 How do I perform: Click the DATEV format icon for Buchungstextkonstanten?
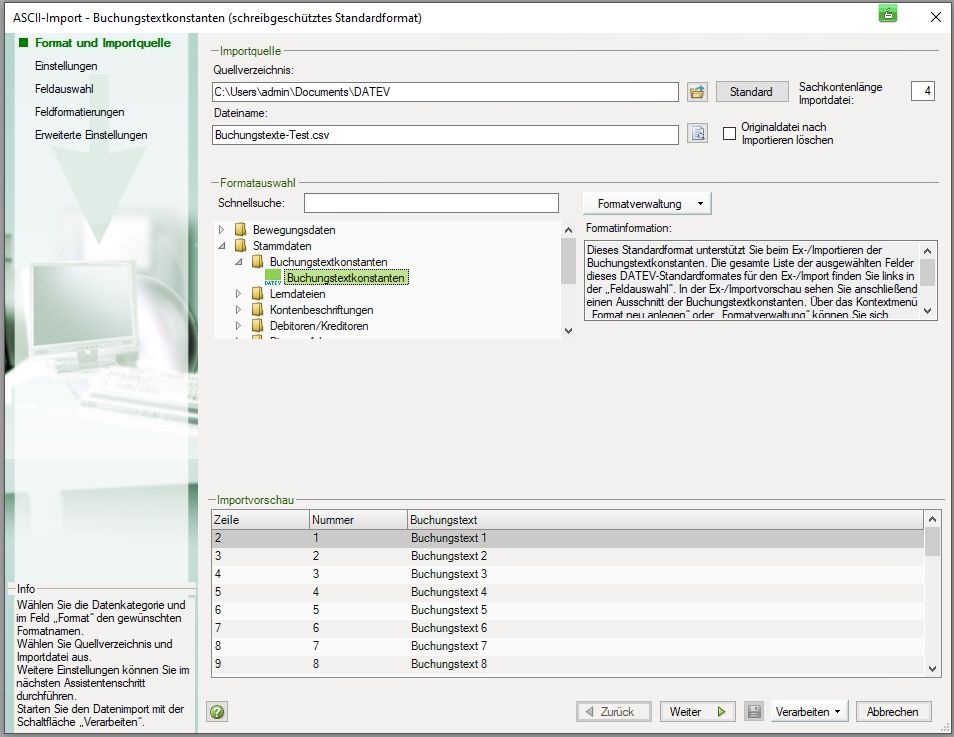coord(273,278)
